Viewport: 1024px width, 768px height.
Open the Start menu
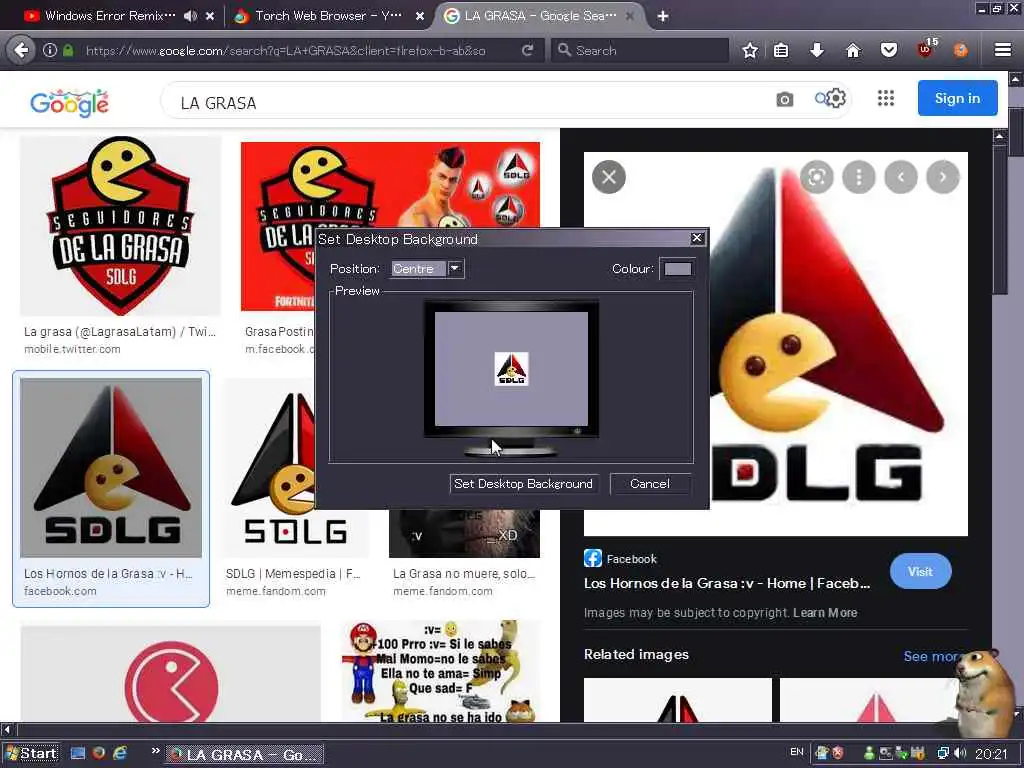point(30,754)
